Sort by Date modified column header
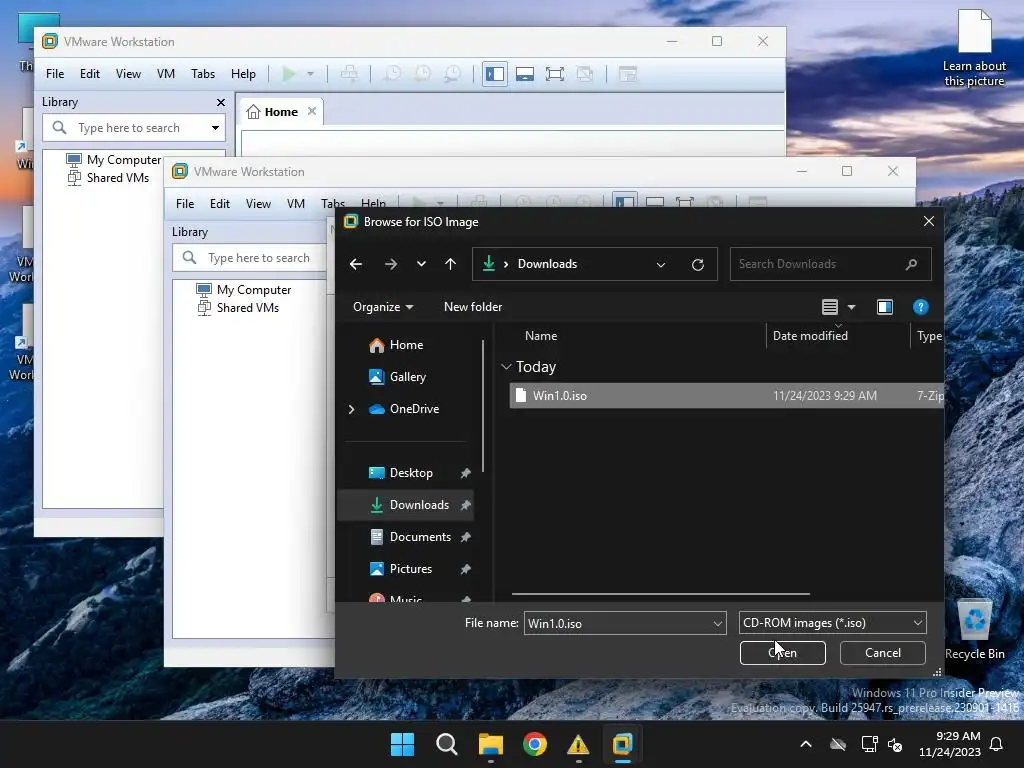 [810, 336]
